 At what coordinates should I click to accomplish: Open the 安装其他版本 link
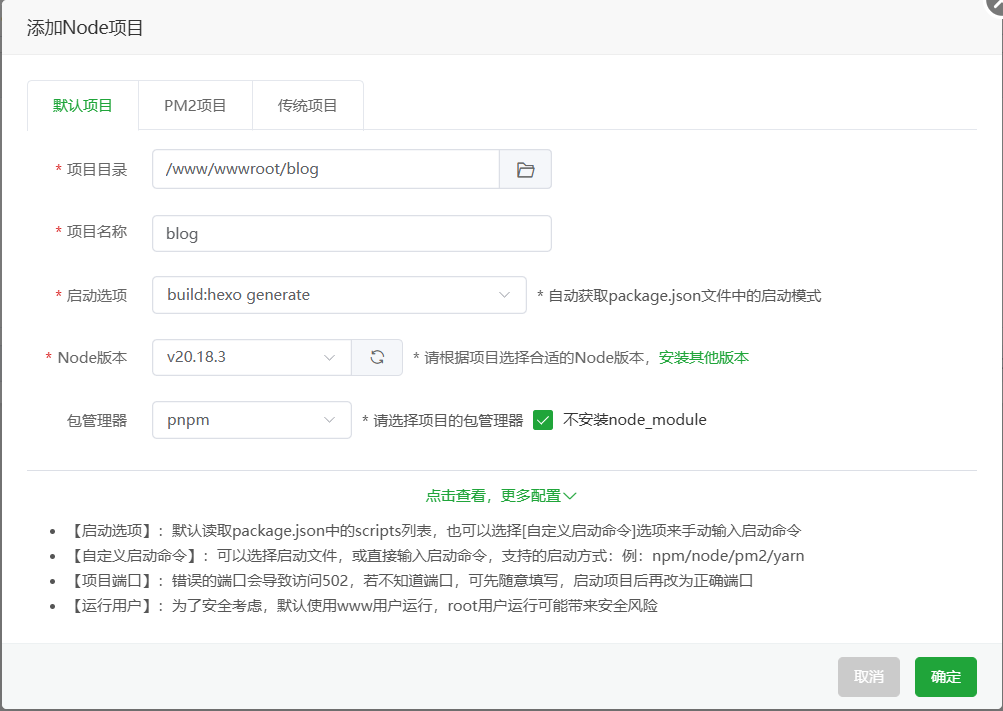(x=704, y=357)
